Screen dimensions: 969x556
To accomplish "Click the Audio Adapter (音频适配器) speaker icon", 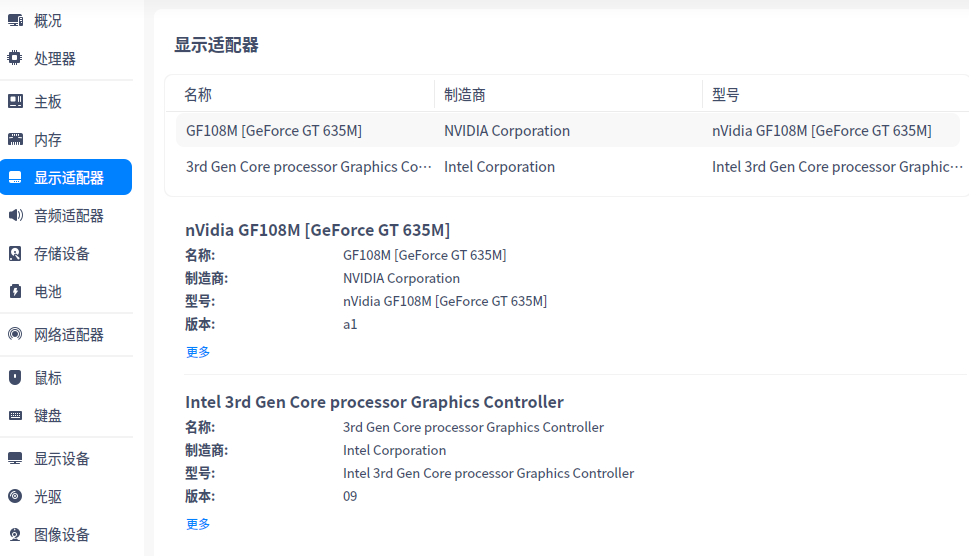I will pos(15,216).
